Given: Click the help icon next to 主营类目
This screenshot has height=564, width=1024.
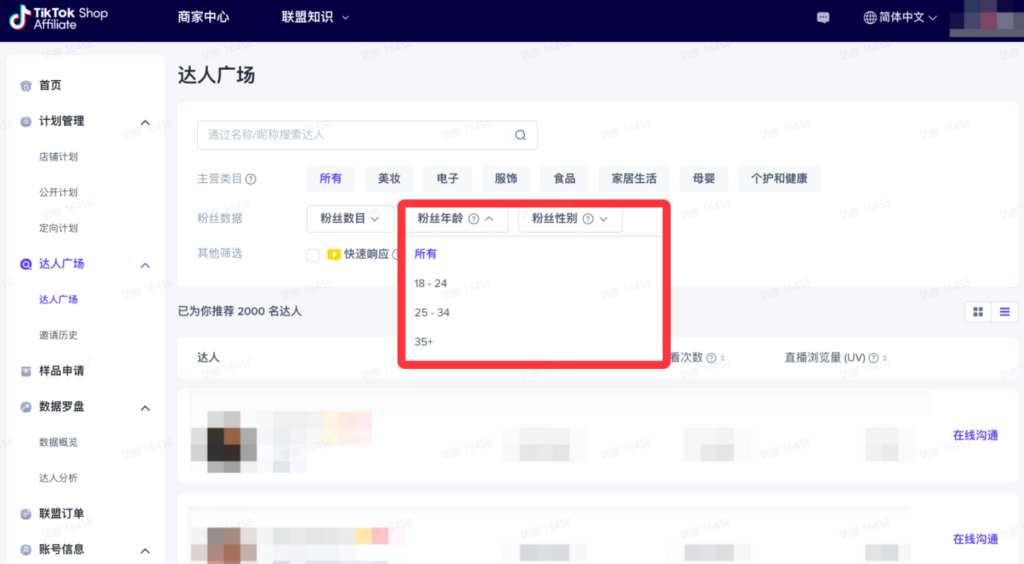Looking at the screenshot, I should point(251,179).
